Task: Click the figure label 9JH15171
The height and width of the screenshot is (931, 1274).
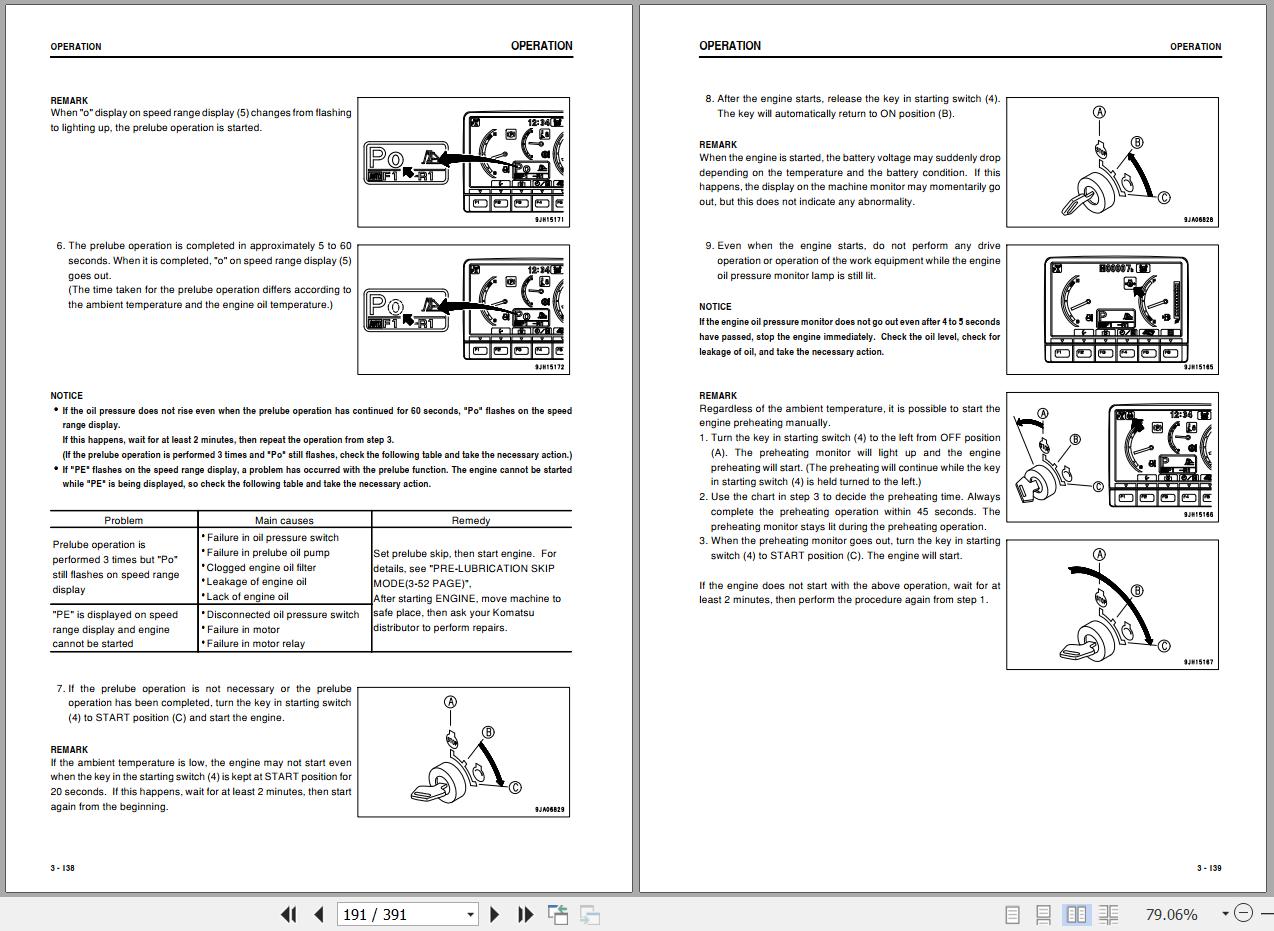Action: pyautogui.click(x=549, y=220)
